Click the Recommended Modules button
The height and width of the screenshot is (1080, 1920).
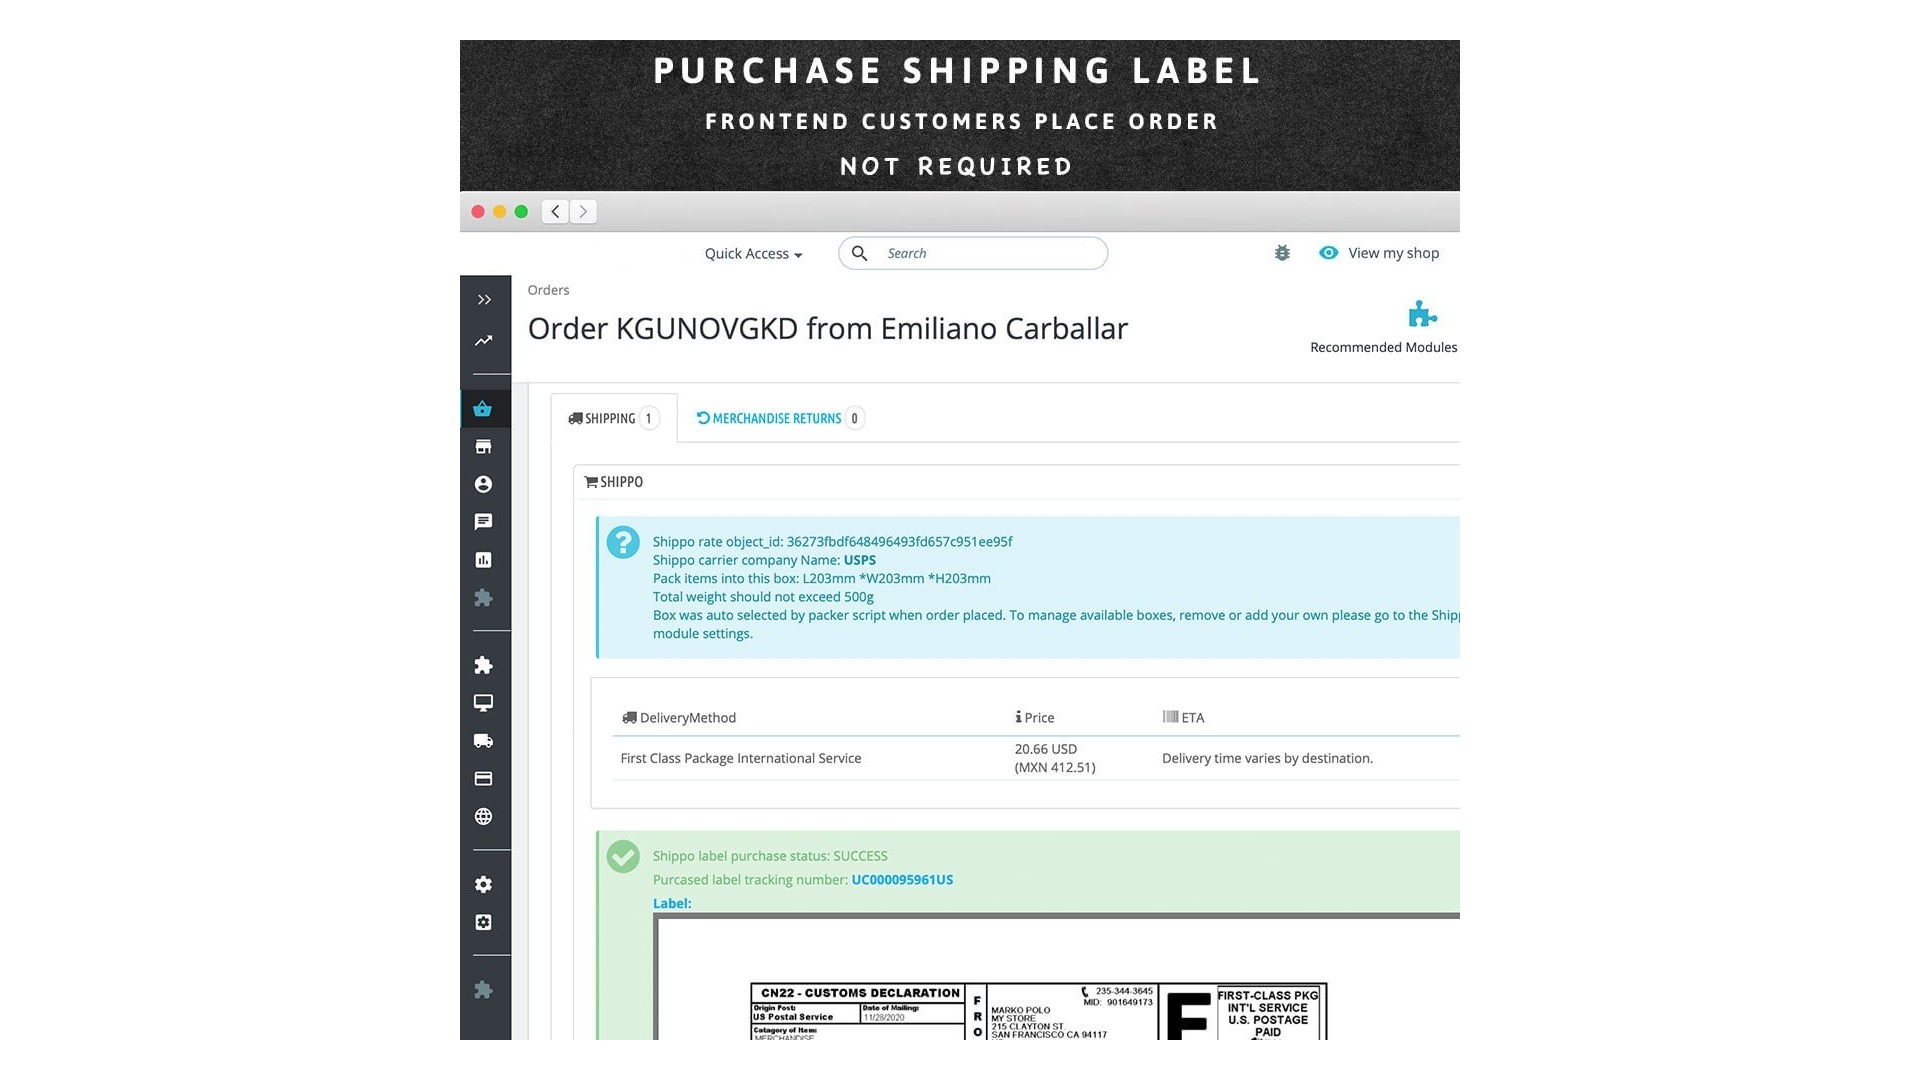tap(1383, 327)
